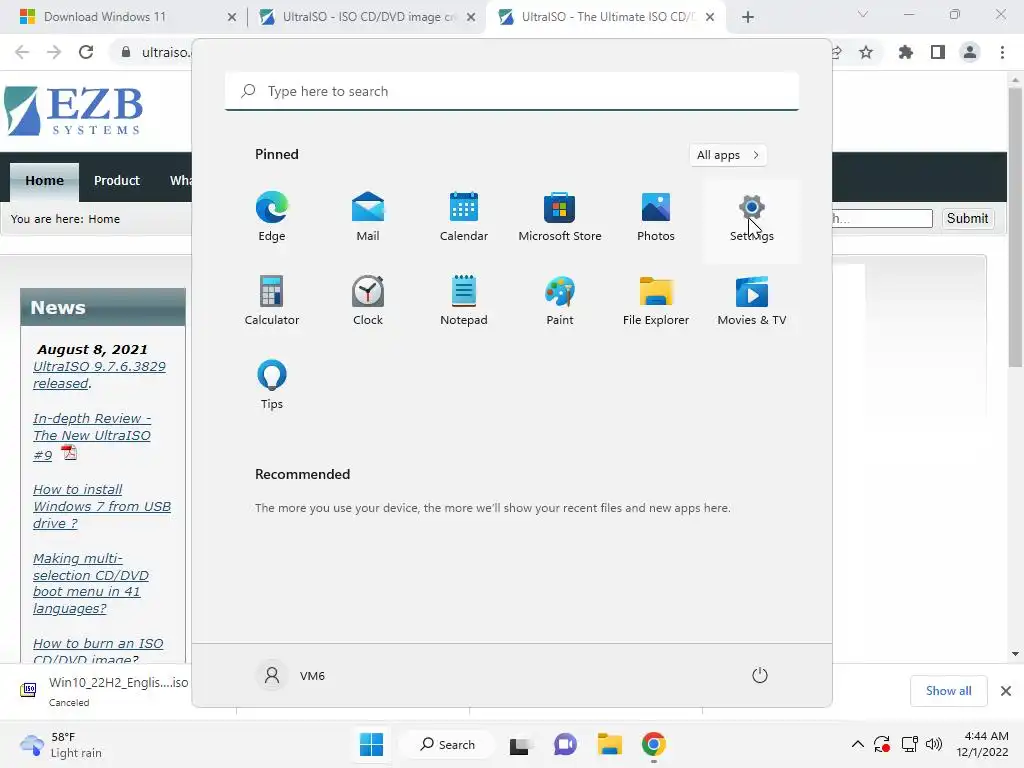The image size is (1024, 768).
Task: Click the Show all downloads button
Action: [x=948, y=691]
